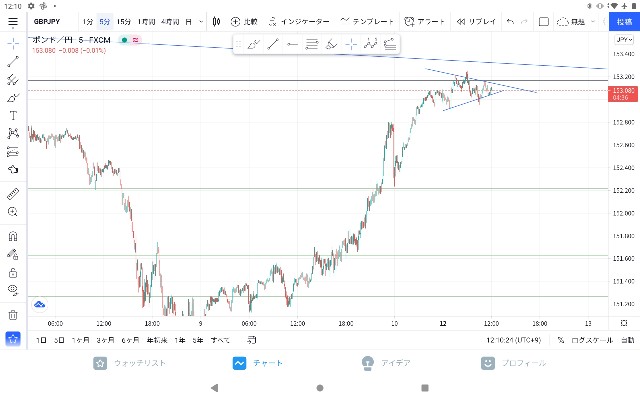Select path/polyline tool in floating toolbar
The height and width of the screenshot is (400, 640).
pos(371,44)
